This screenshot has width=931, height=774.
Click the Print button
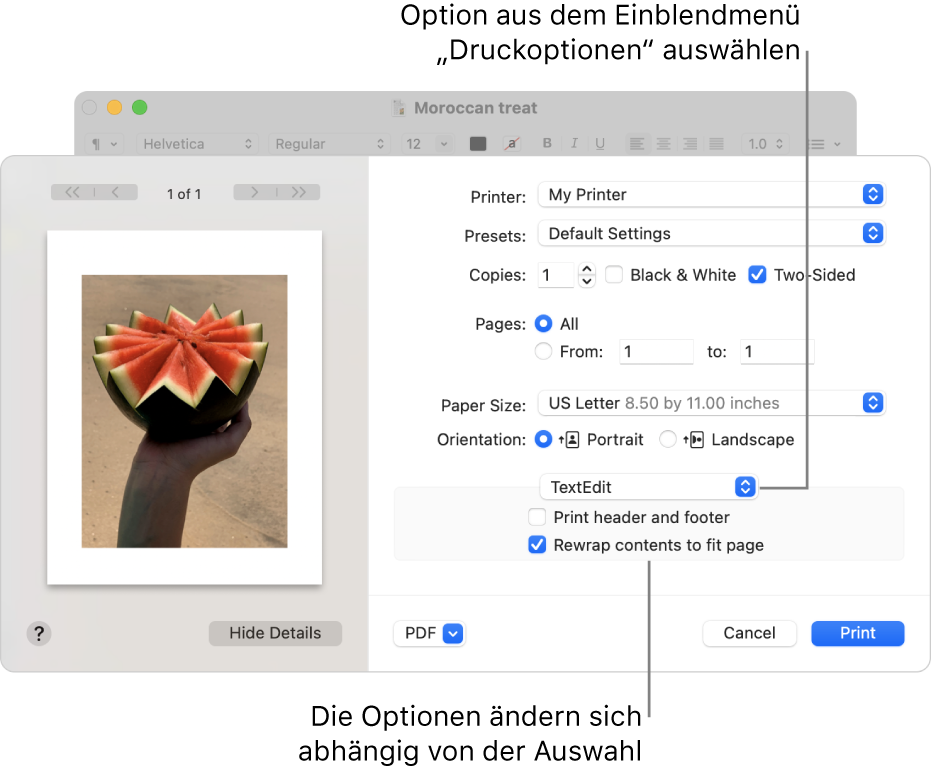click(x=857, y=633)
